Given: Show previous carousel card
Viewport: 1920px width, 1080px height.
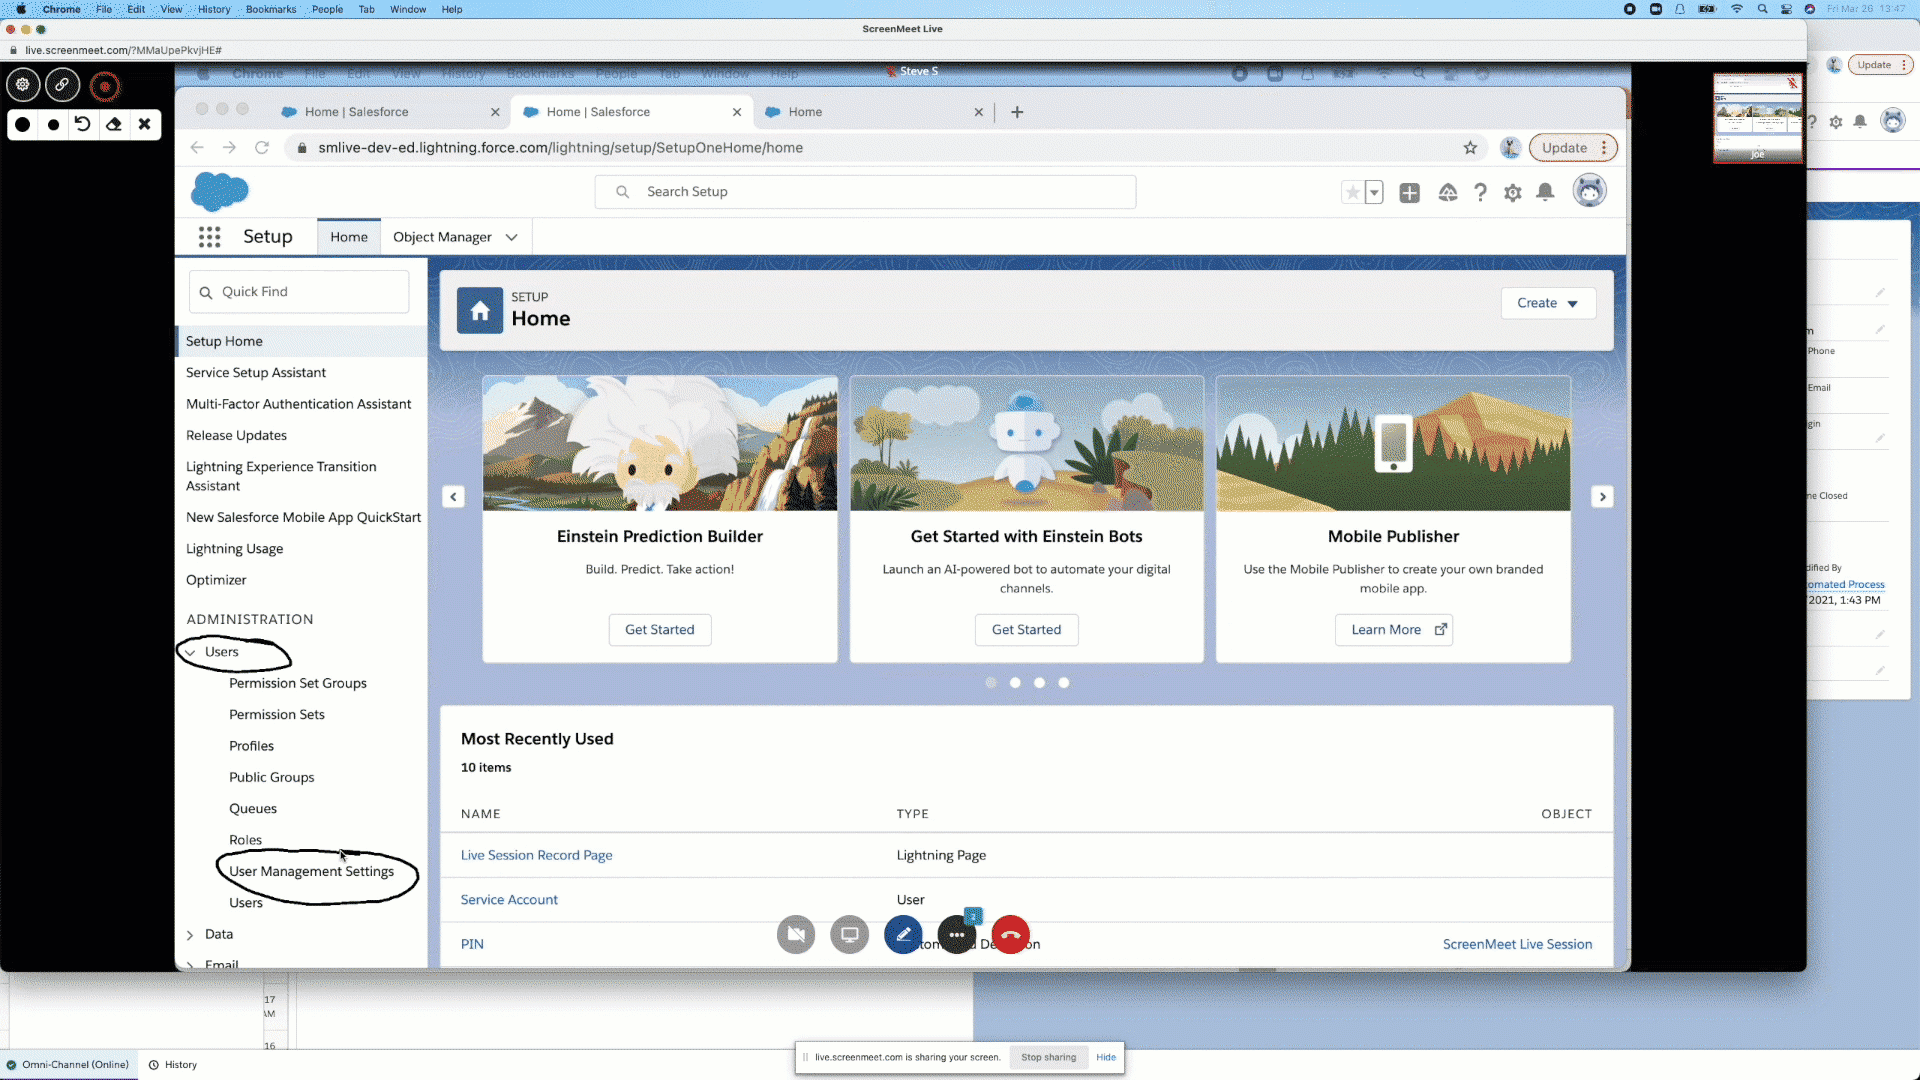Looking at the screenshot, I should [x=453, y=497].
